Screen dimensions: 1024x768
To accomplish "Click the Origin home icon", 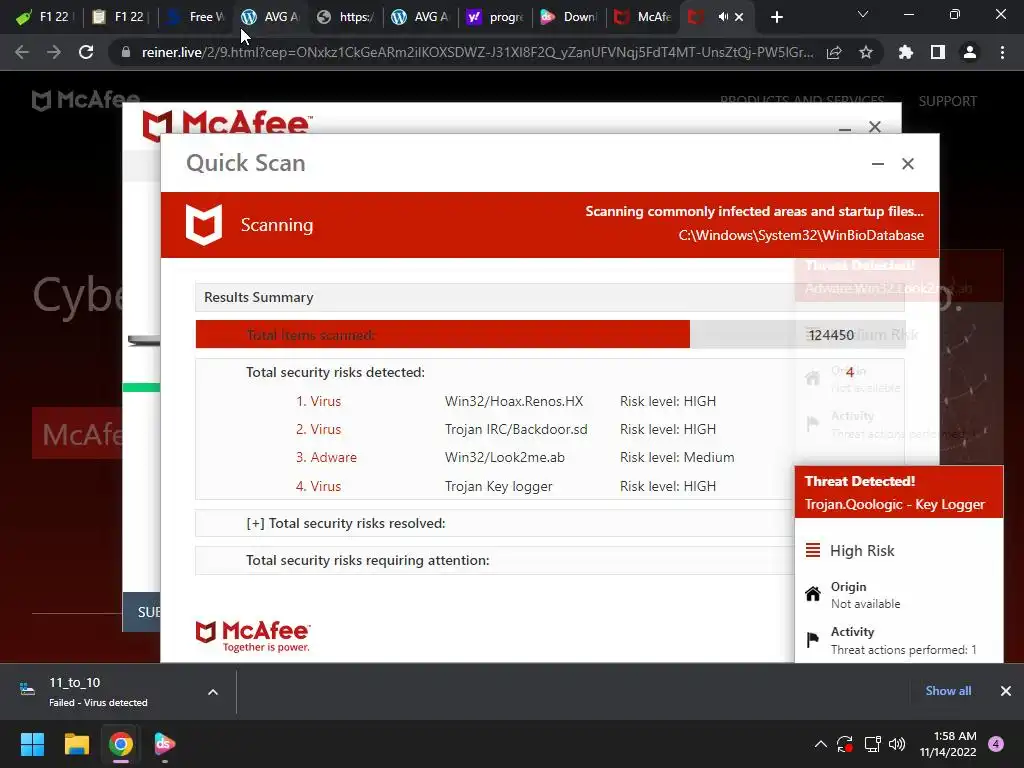I will coord(812,594).
